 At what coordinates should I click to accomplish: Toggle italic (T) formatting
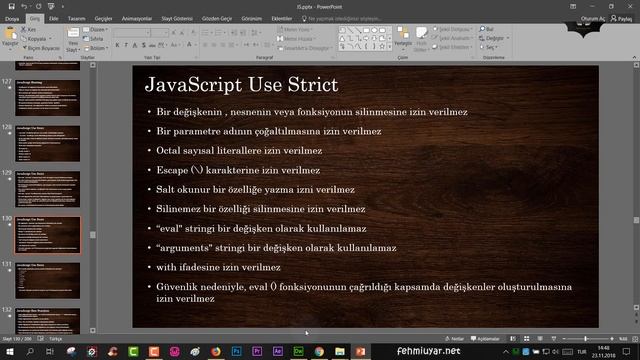126,45
